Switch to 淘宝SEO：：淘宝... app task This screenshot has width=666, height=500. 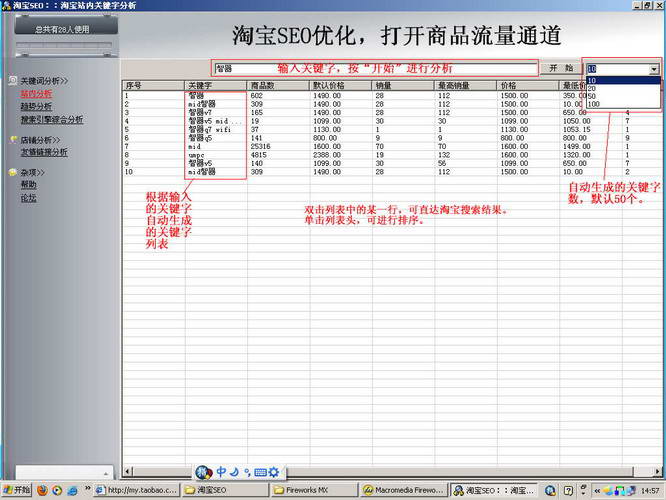[x=494, y=490]
